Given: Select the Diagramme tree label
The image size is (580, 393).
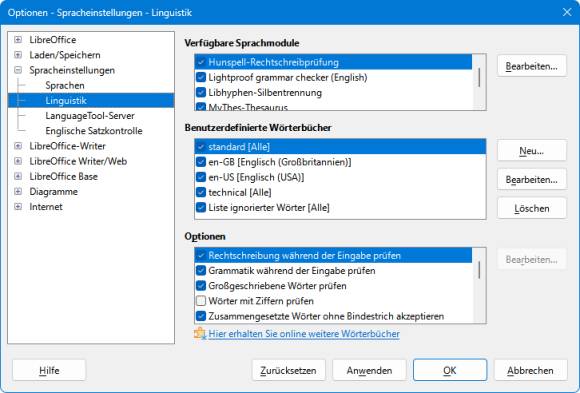Looking at the screenshot, I should point(54,191).
